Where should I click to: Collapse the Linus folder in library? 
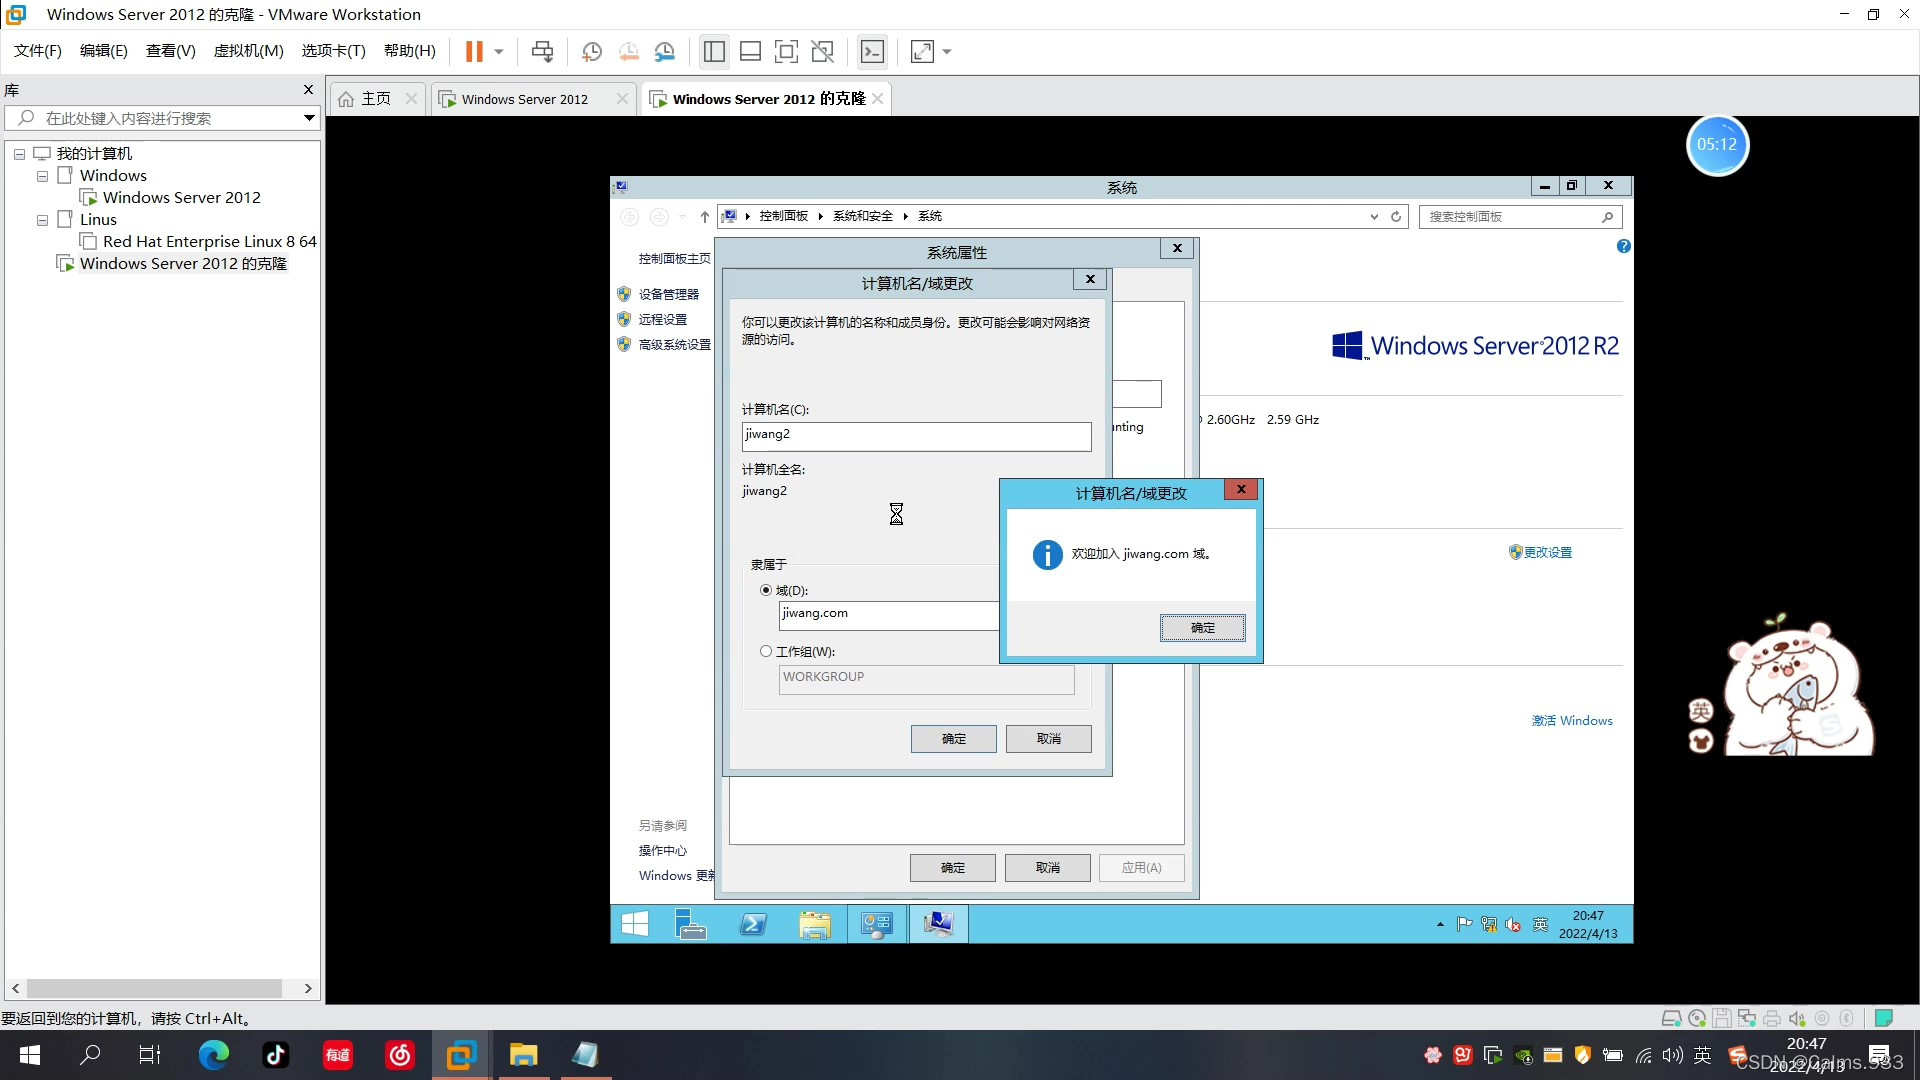pos(42,220)
